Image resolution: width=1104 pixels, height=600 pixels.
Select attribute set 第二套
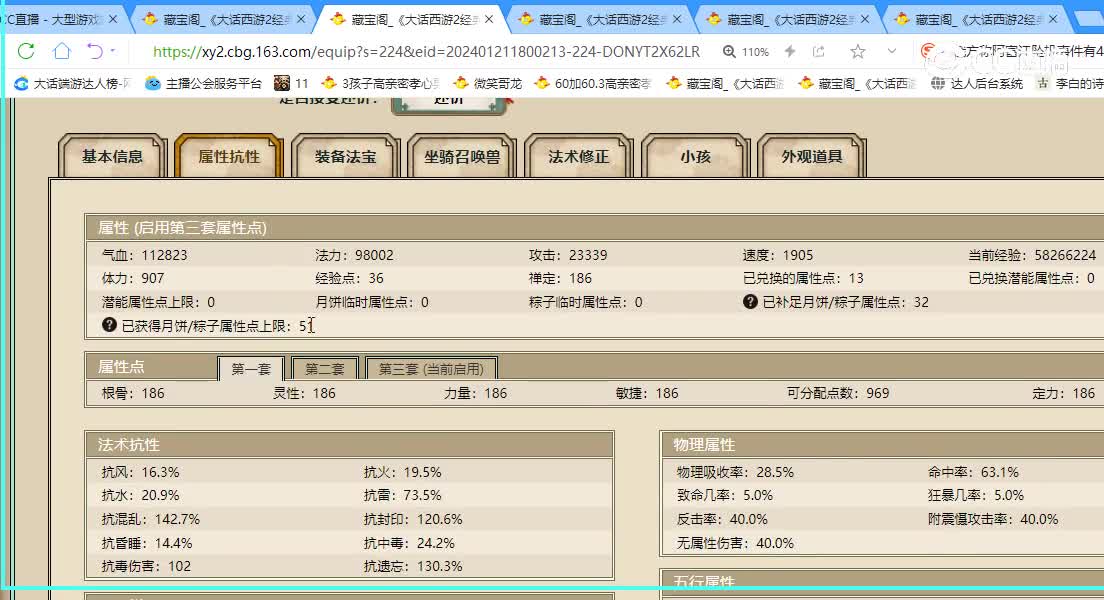pos(325,368)
